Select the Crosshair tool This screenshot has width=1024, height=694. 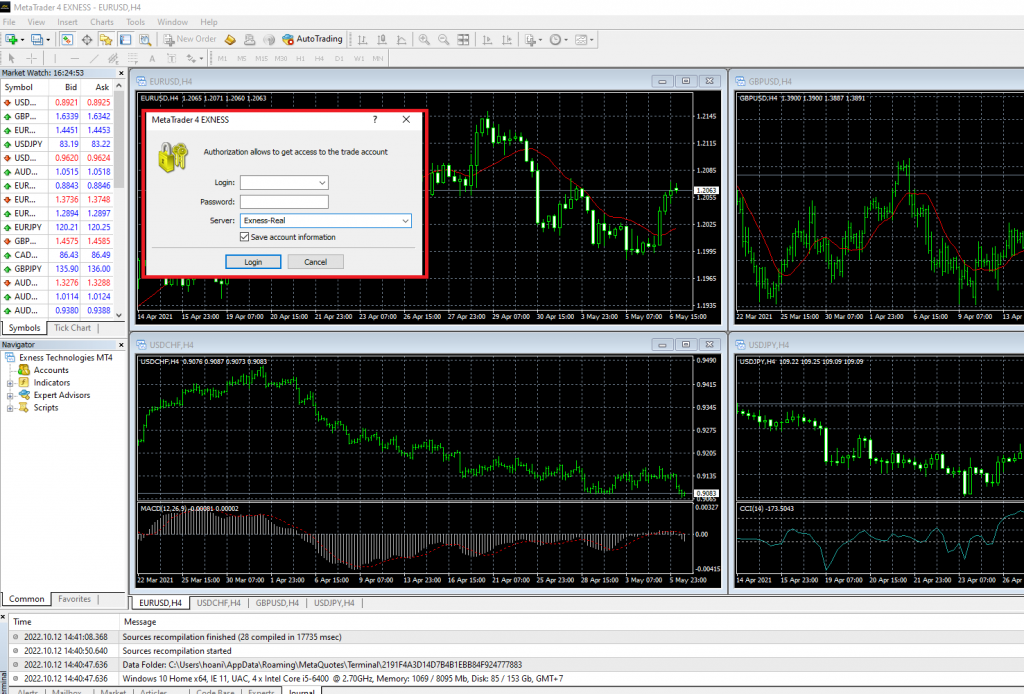[31, 59]
